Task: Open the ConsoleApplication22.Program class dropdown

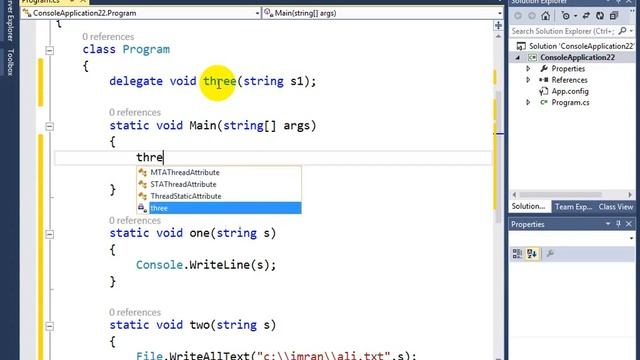Action: click(x=257, y=13)
